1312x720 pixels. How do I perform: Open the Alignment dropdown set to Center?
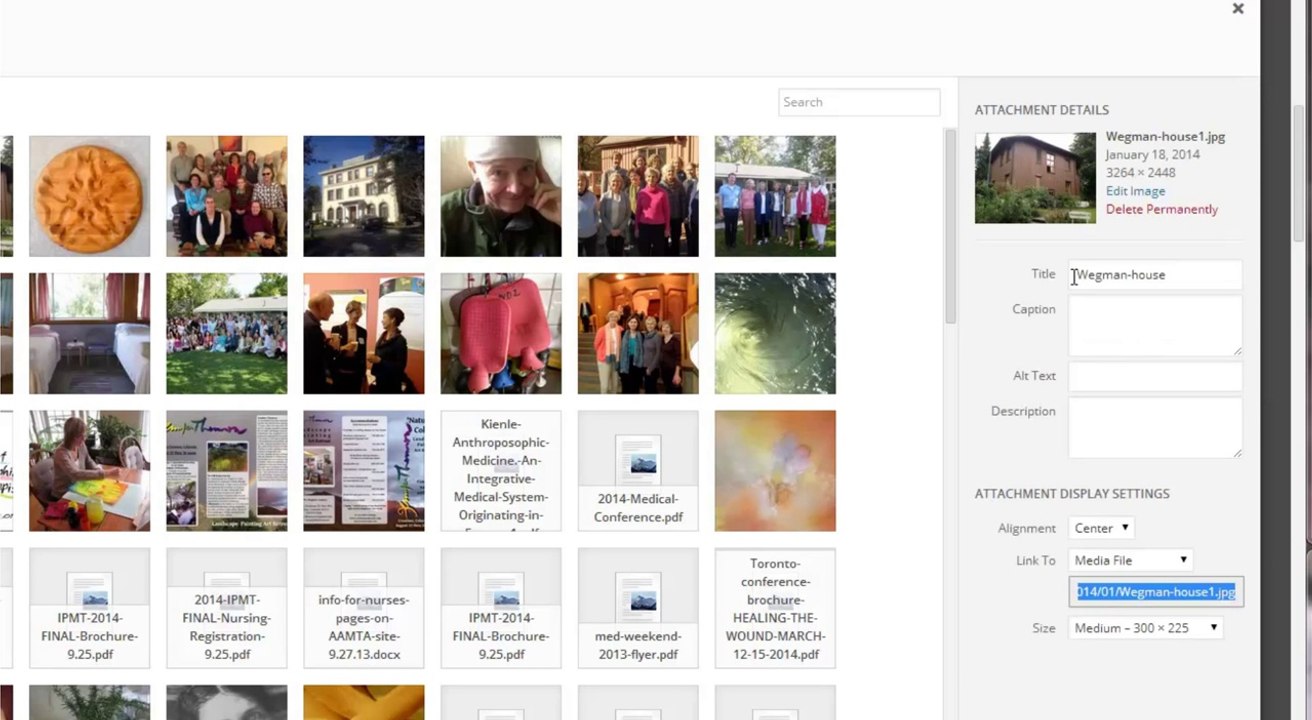pyautogui.click(x=1101, y=528)
